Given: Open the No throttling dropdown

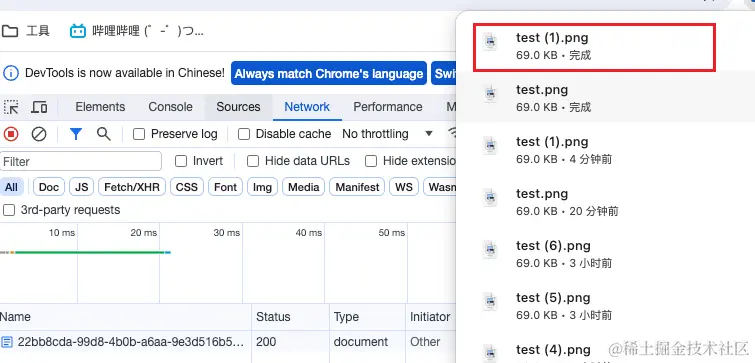Looking at the screenshot, I should (387, 134).
